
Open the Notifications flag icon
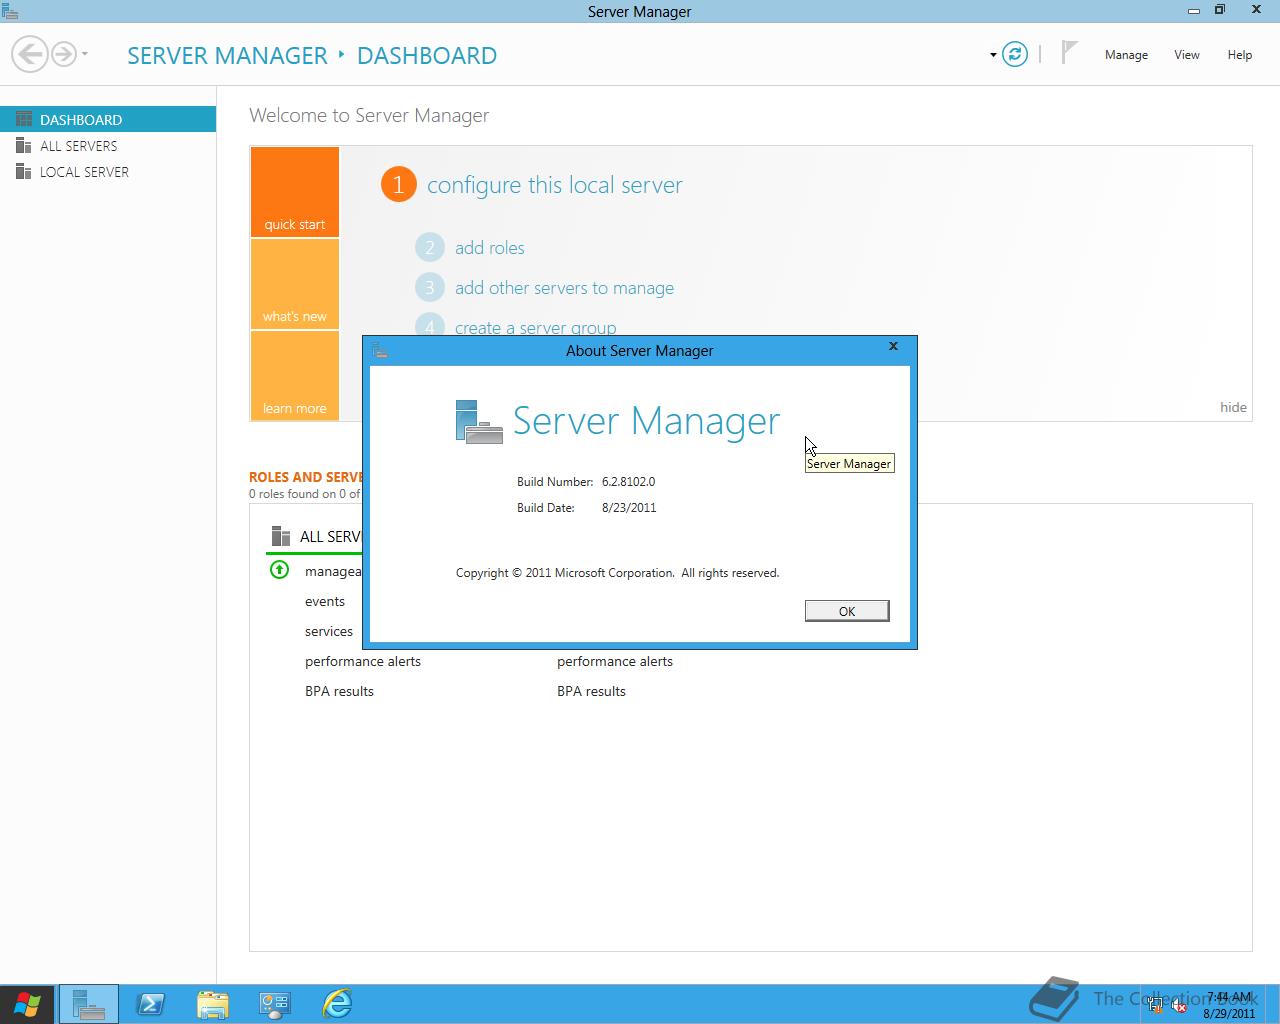(1069, 52)
